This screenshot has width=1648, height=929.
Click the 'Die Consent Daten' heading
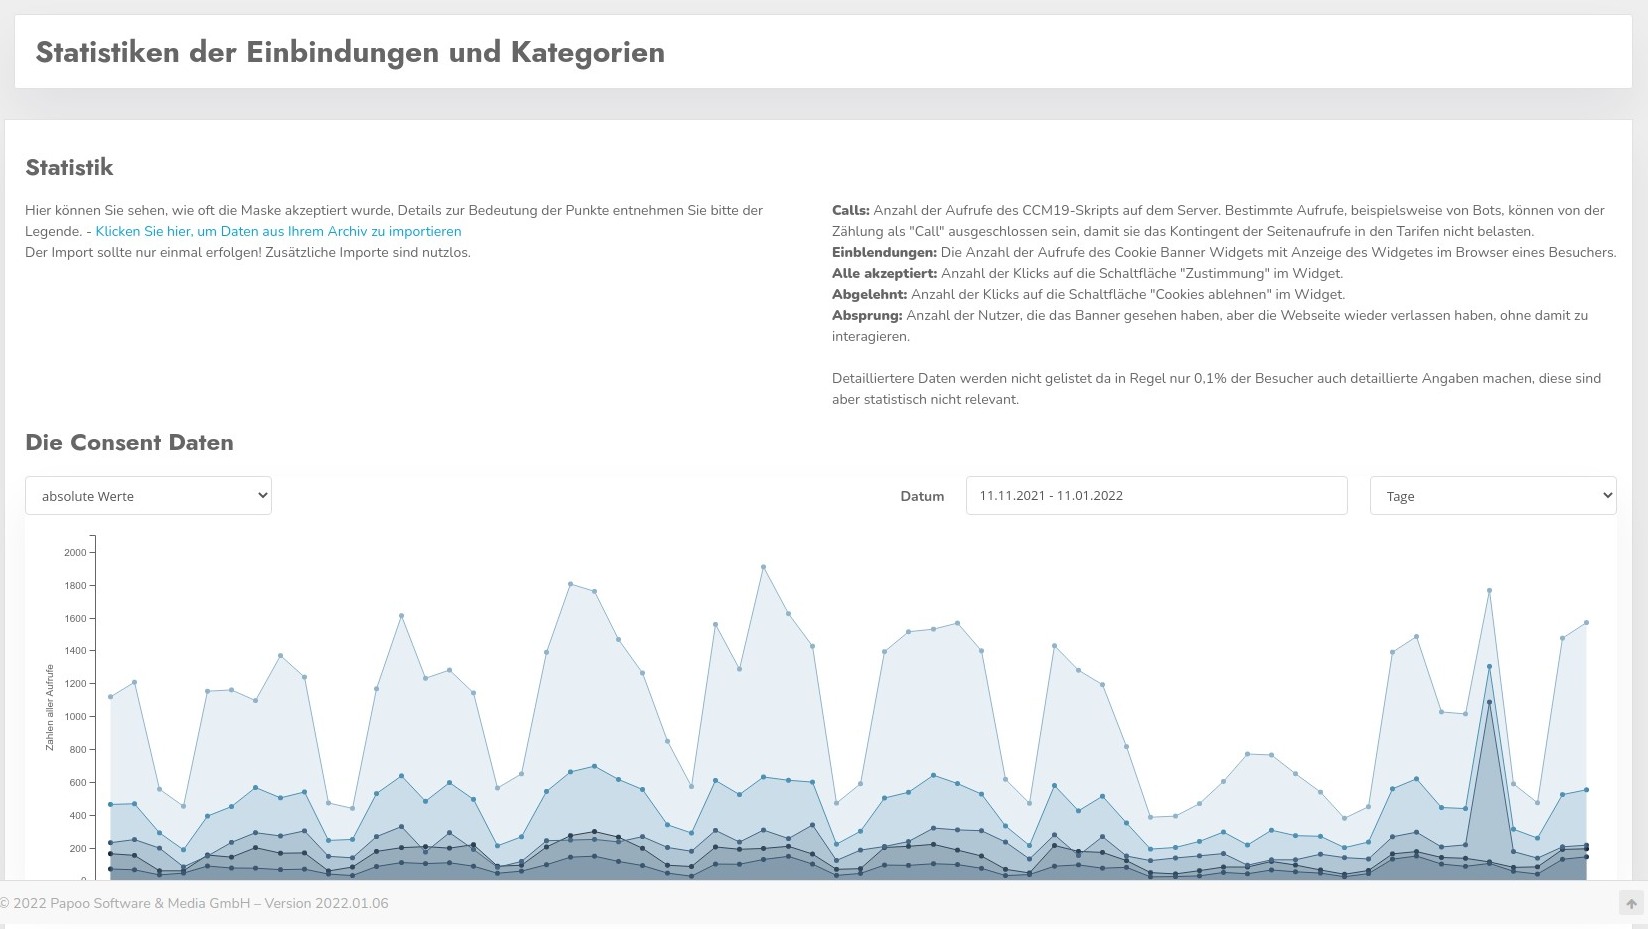(129, 443)
